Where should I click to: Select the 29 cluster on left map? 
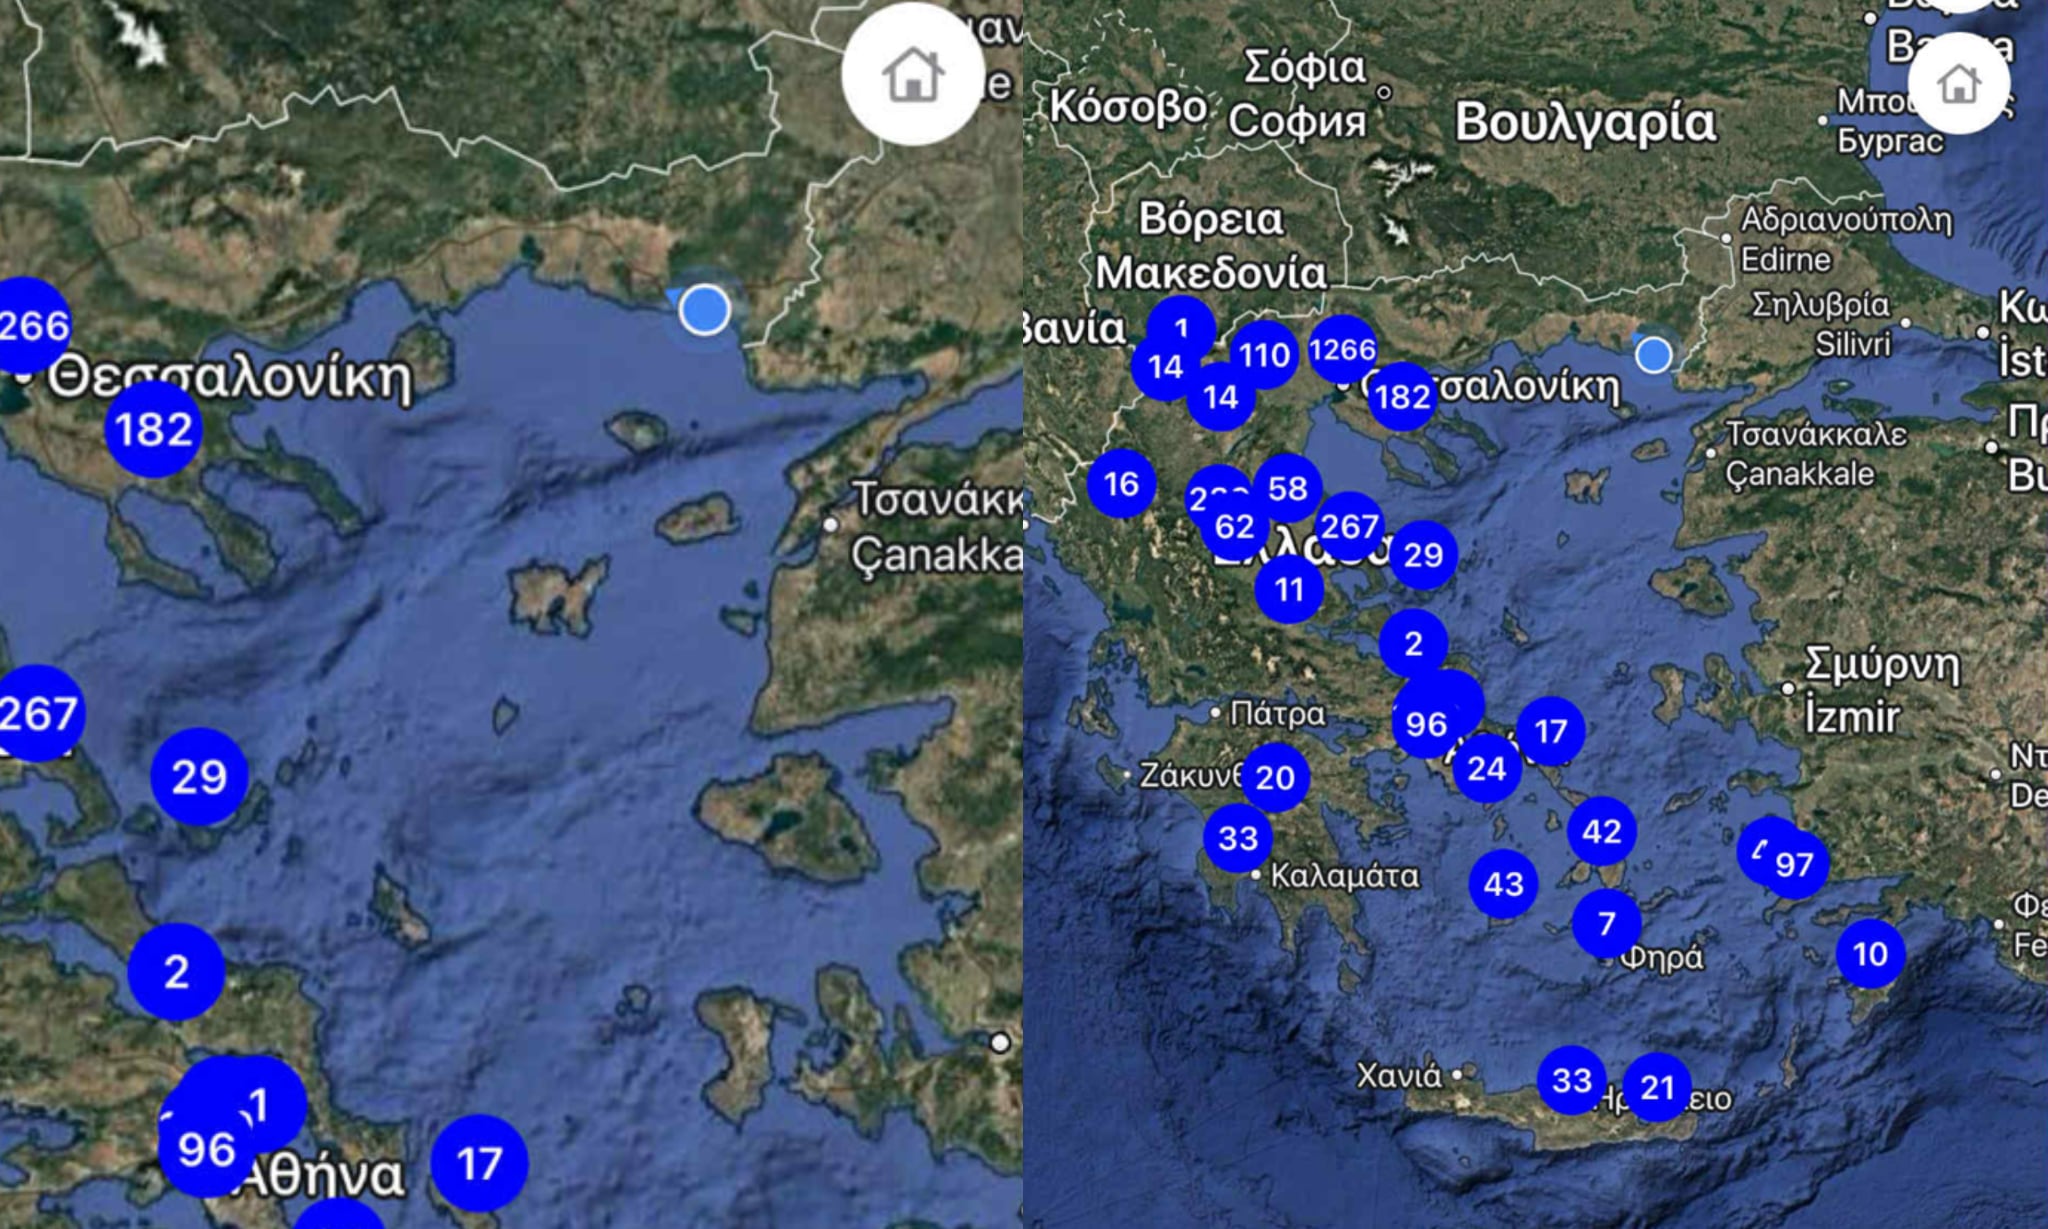pos(199,776)
